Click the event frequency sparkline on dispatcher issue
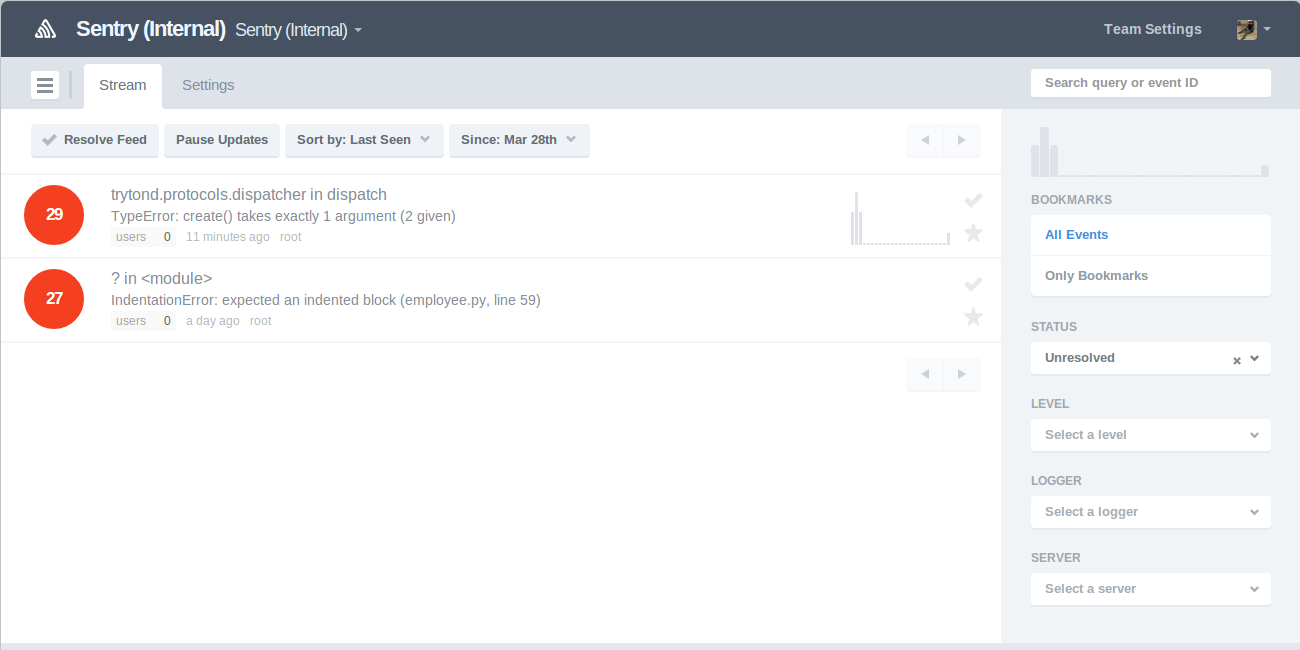1300x650 pixels. click(898, 218)
